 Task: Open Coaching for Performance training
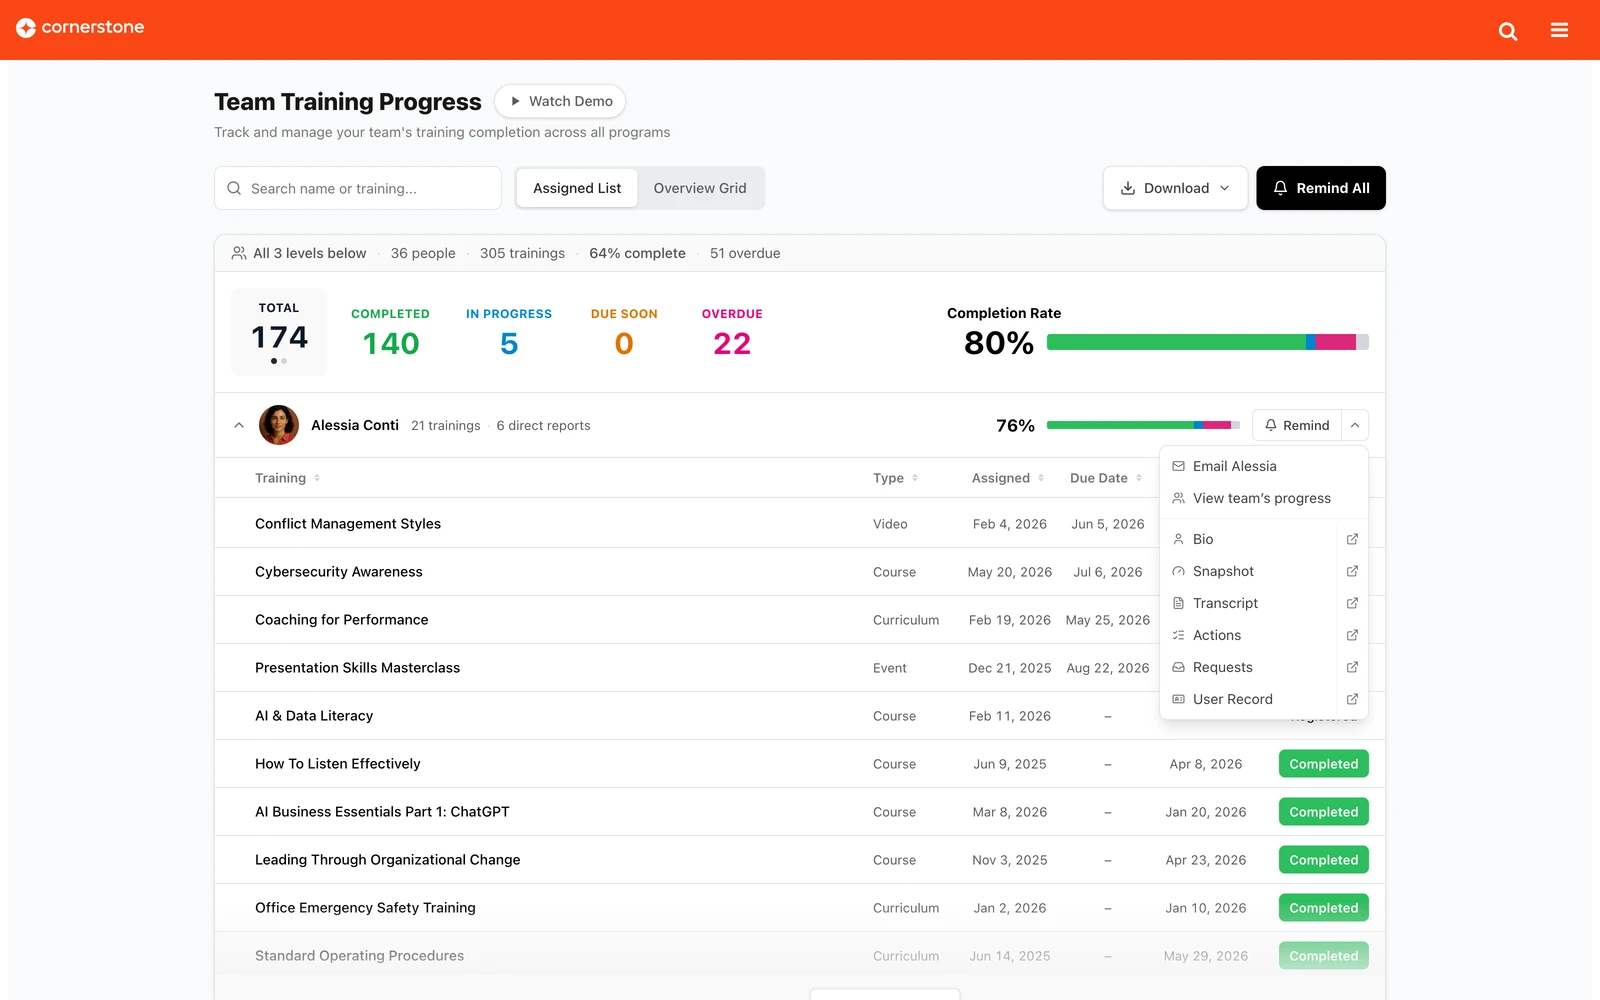tap(342, 620)
